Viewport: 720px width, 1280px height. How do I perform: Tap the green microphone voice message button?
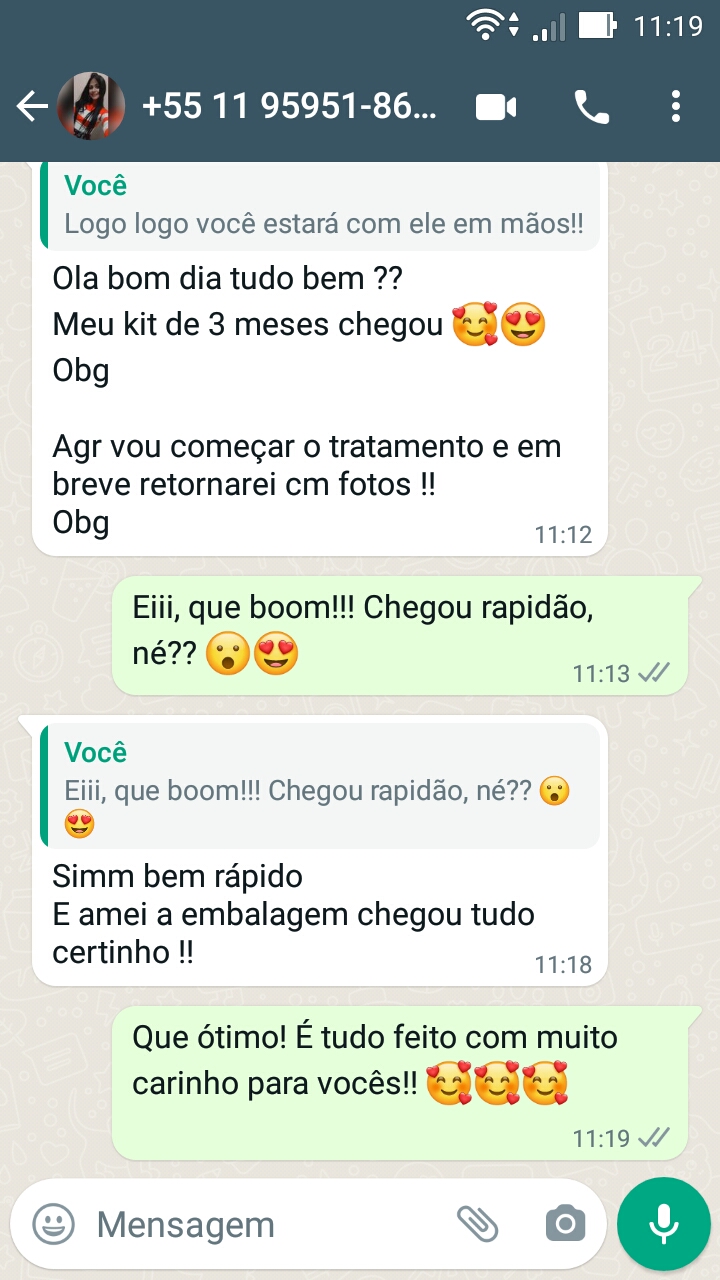tap(663, 1224)
